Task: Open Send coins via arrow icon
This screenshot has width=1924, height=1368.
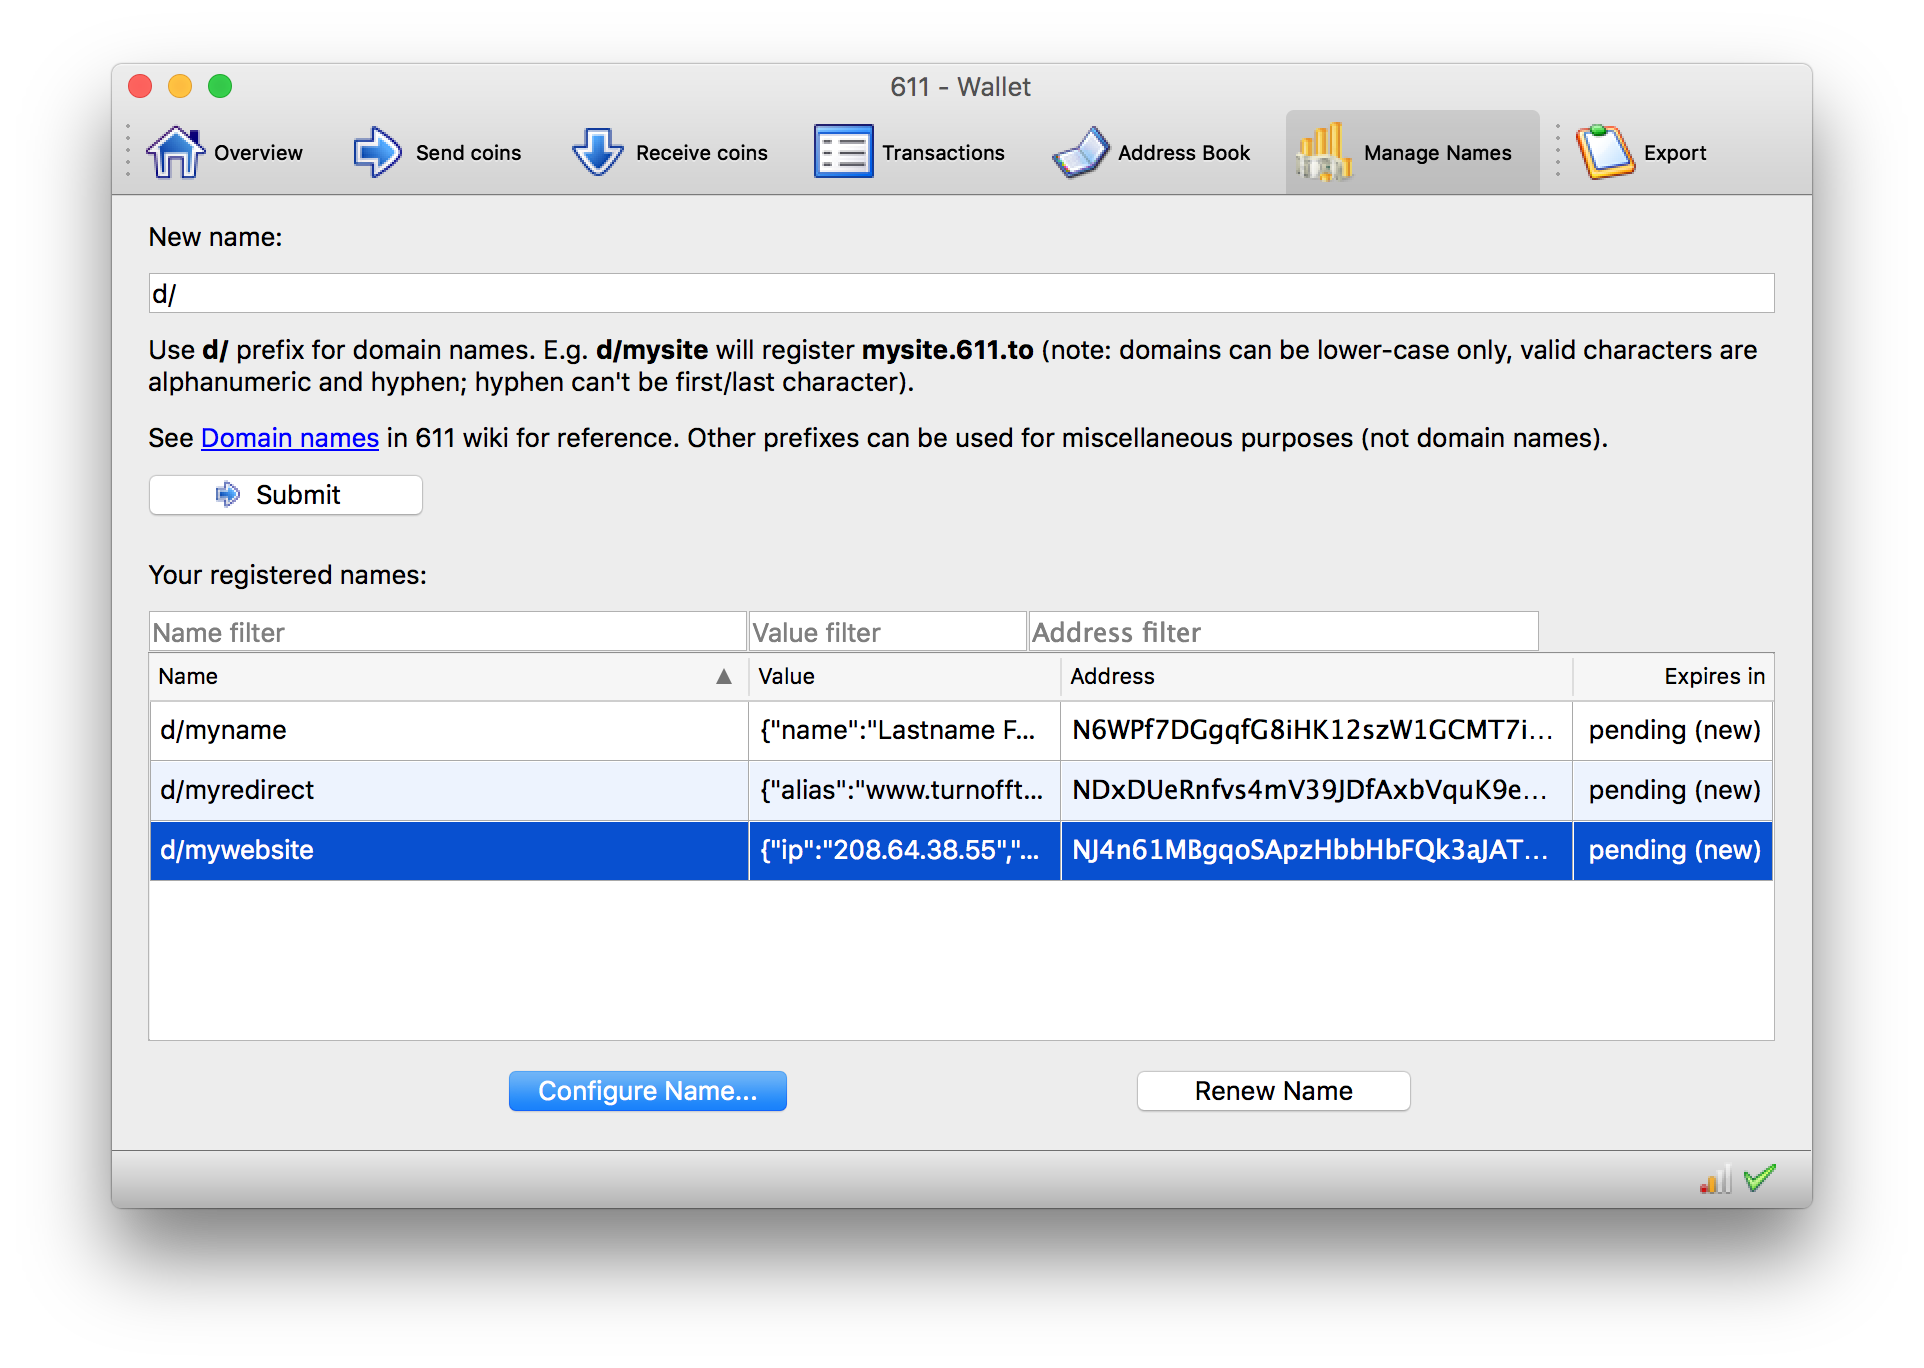Action: tap(377, 153)
